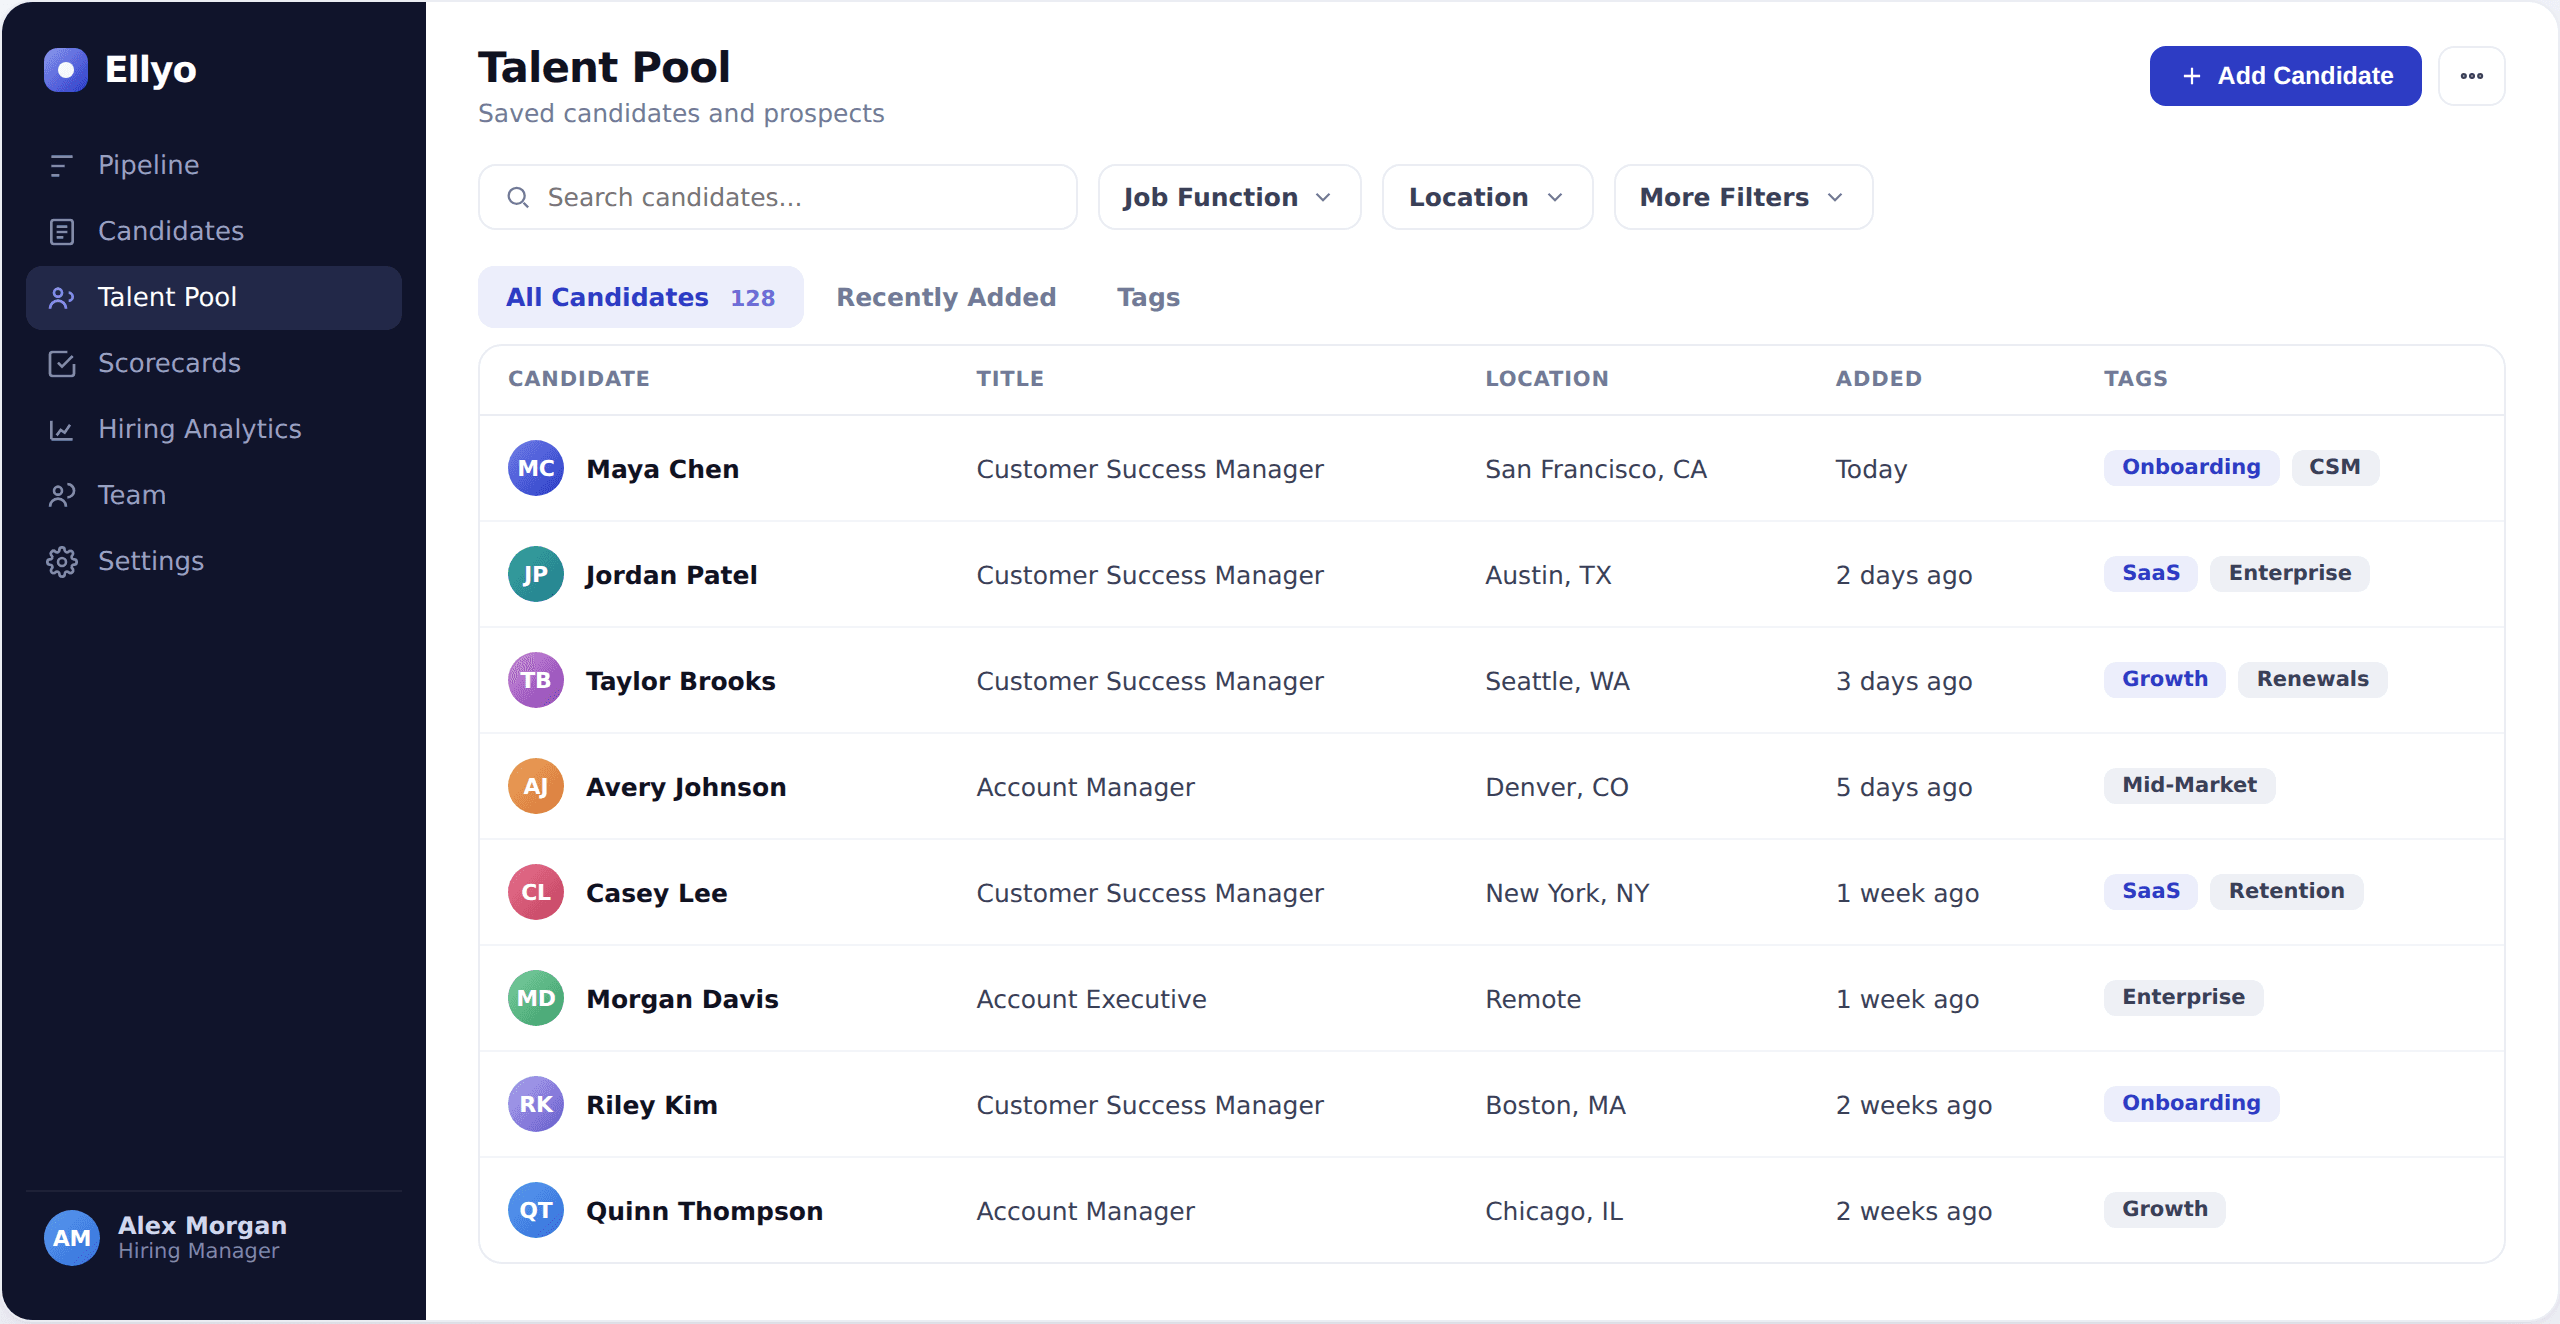Click the Talent Pool sidebar icon
2560x1324 pixels.
[x=62, y=297]
